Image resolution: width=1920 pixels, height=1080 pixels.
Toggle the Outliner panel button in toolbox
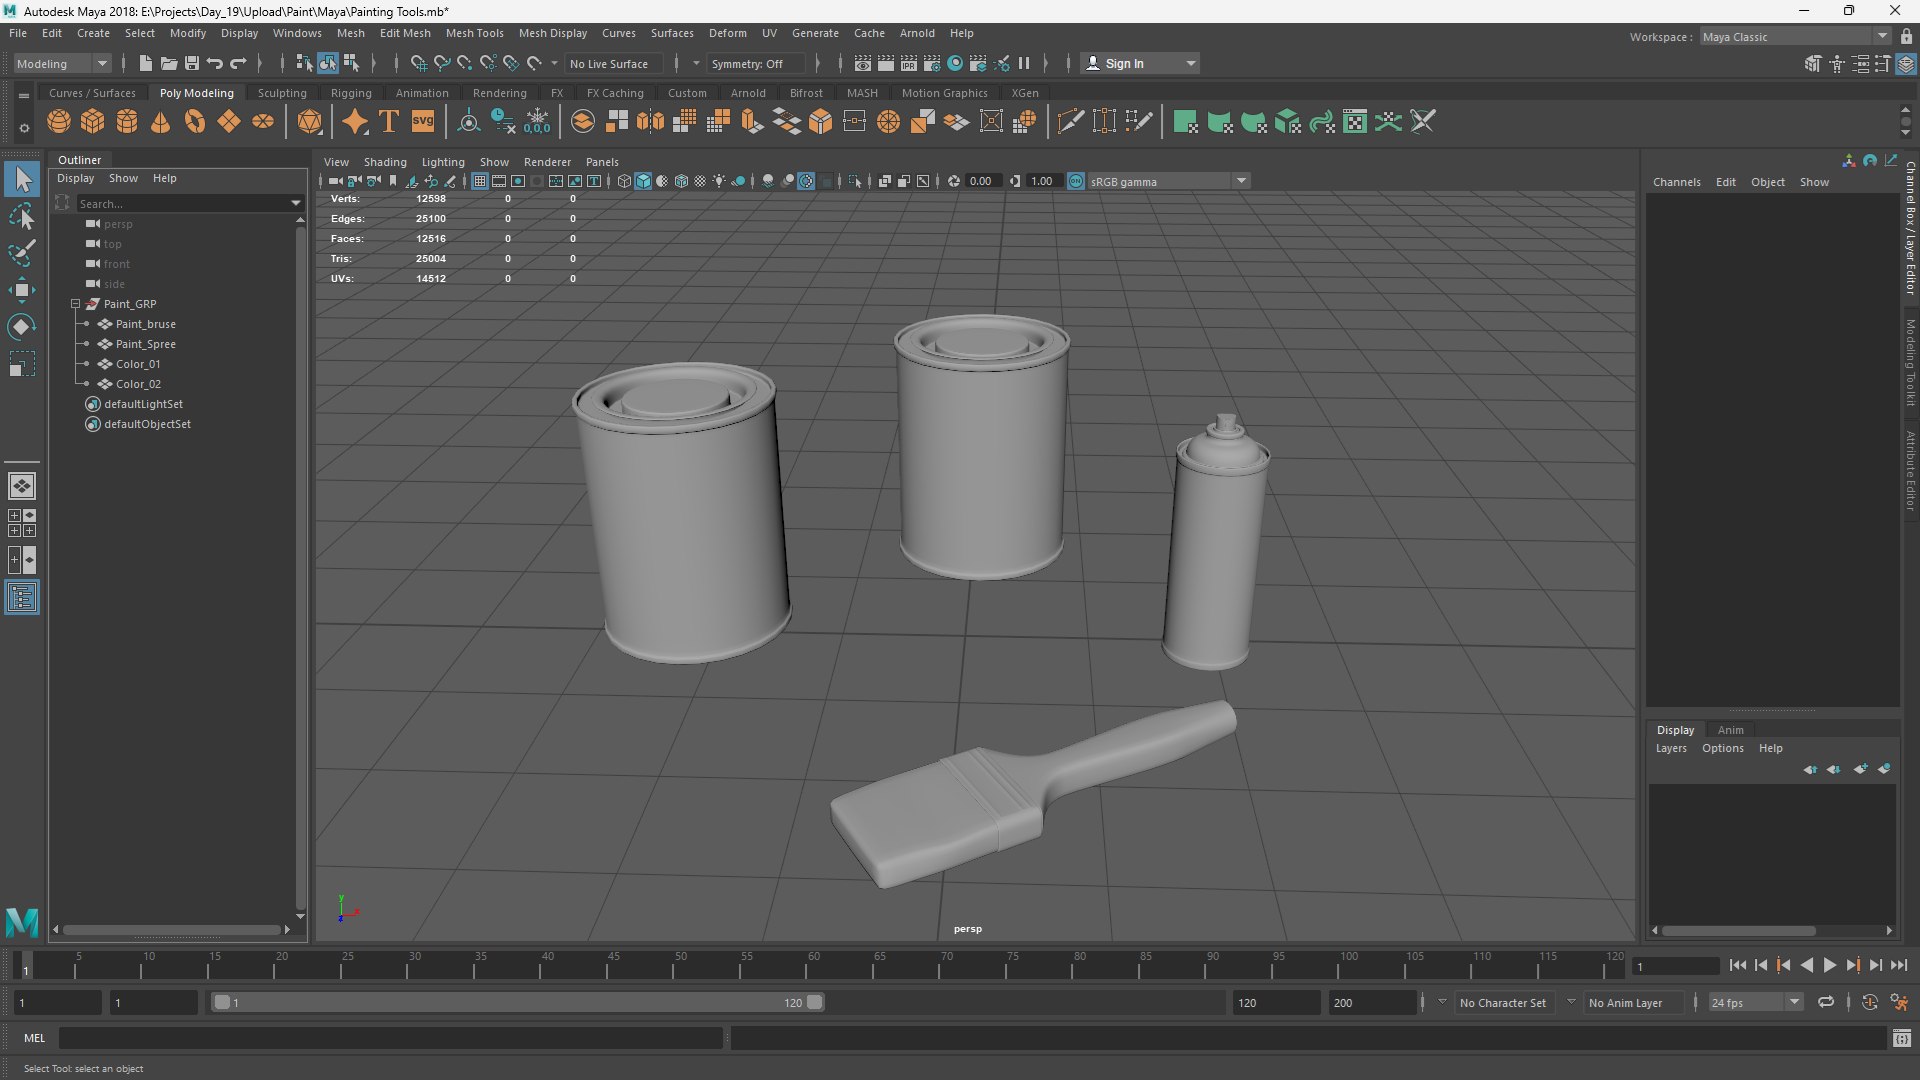point(22,598)
